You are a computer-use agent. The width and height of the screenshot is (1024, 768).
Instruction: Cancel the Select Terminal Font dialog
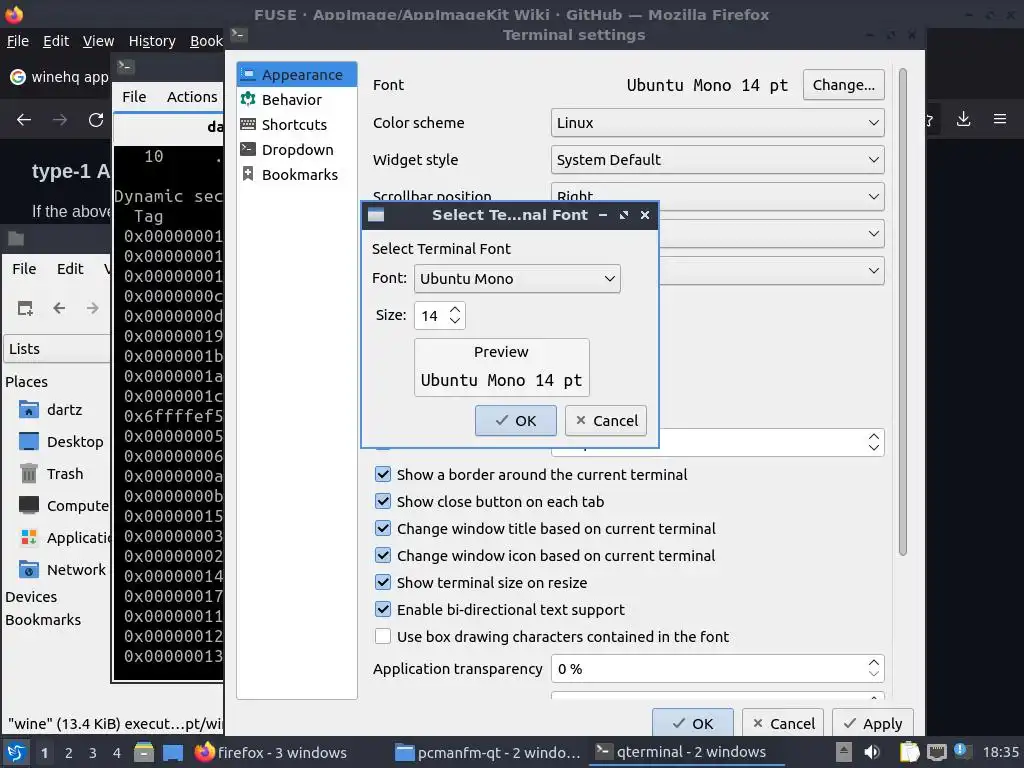(605, 421)
